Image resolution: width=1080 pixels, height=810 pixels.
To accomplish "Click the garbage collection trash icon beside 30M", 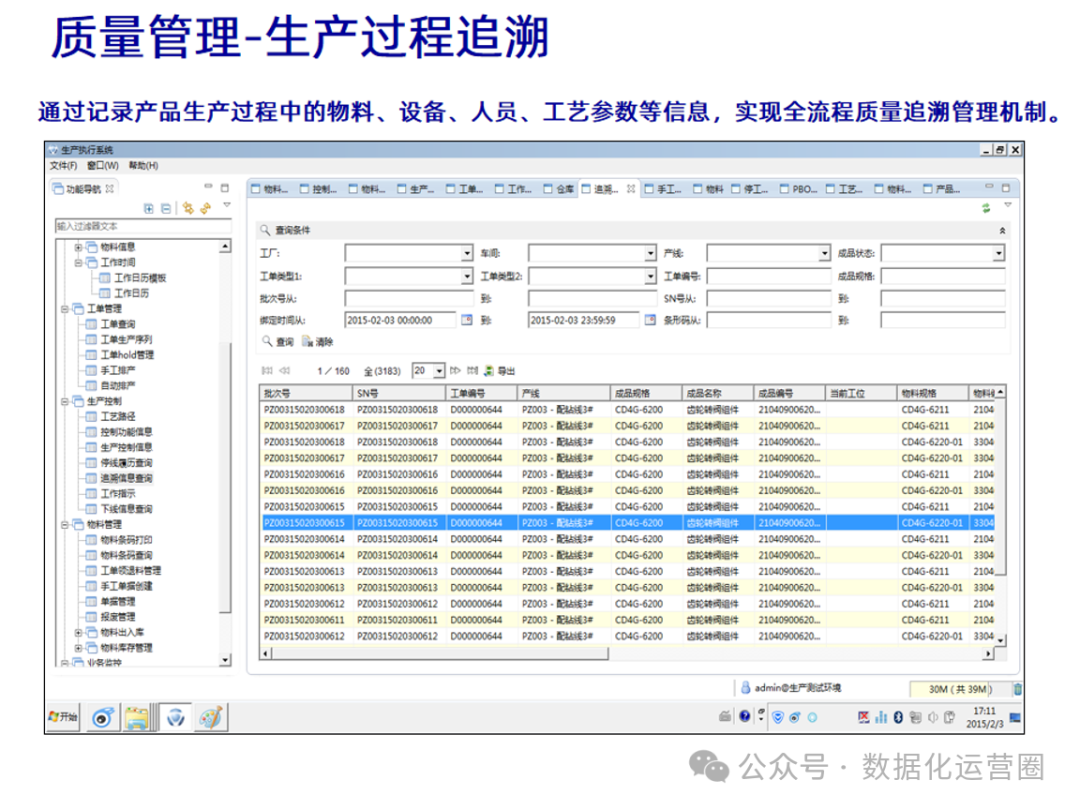I will click(1017, 689).
